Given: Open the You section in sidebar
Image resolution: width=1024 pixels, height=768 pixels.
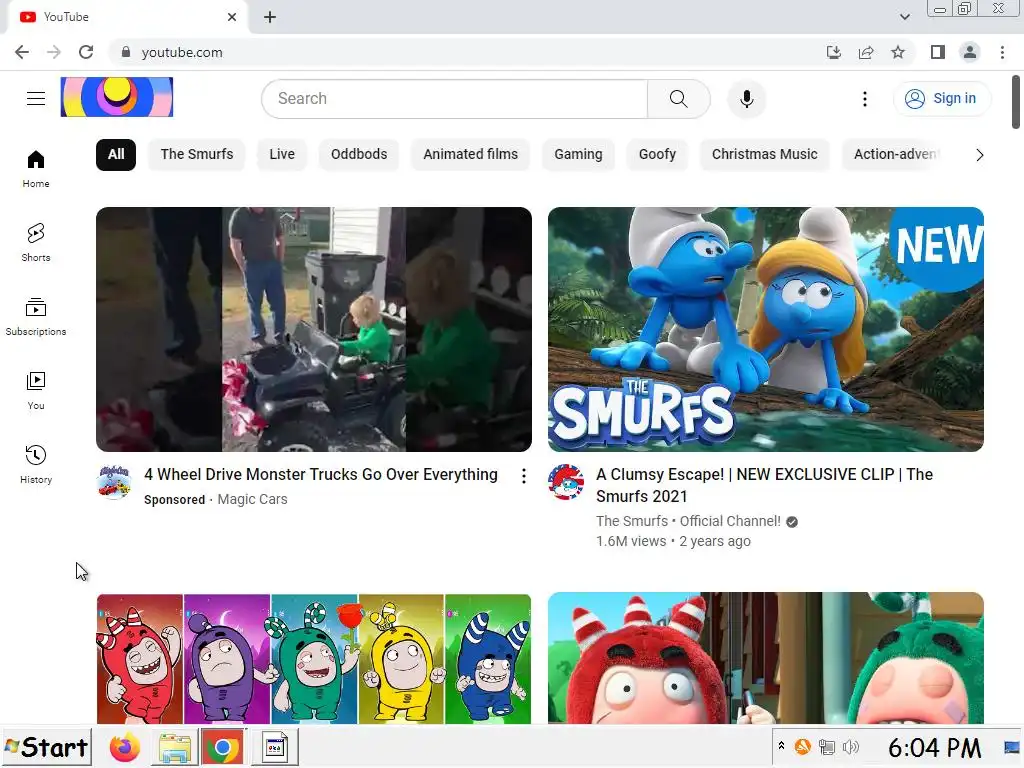Looking at the screenshot, I should click(36, 391).
